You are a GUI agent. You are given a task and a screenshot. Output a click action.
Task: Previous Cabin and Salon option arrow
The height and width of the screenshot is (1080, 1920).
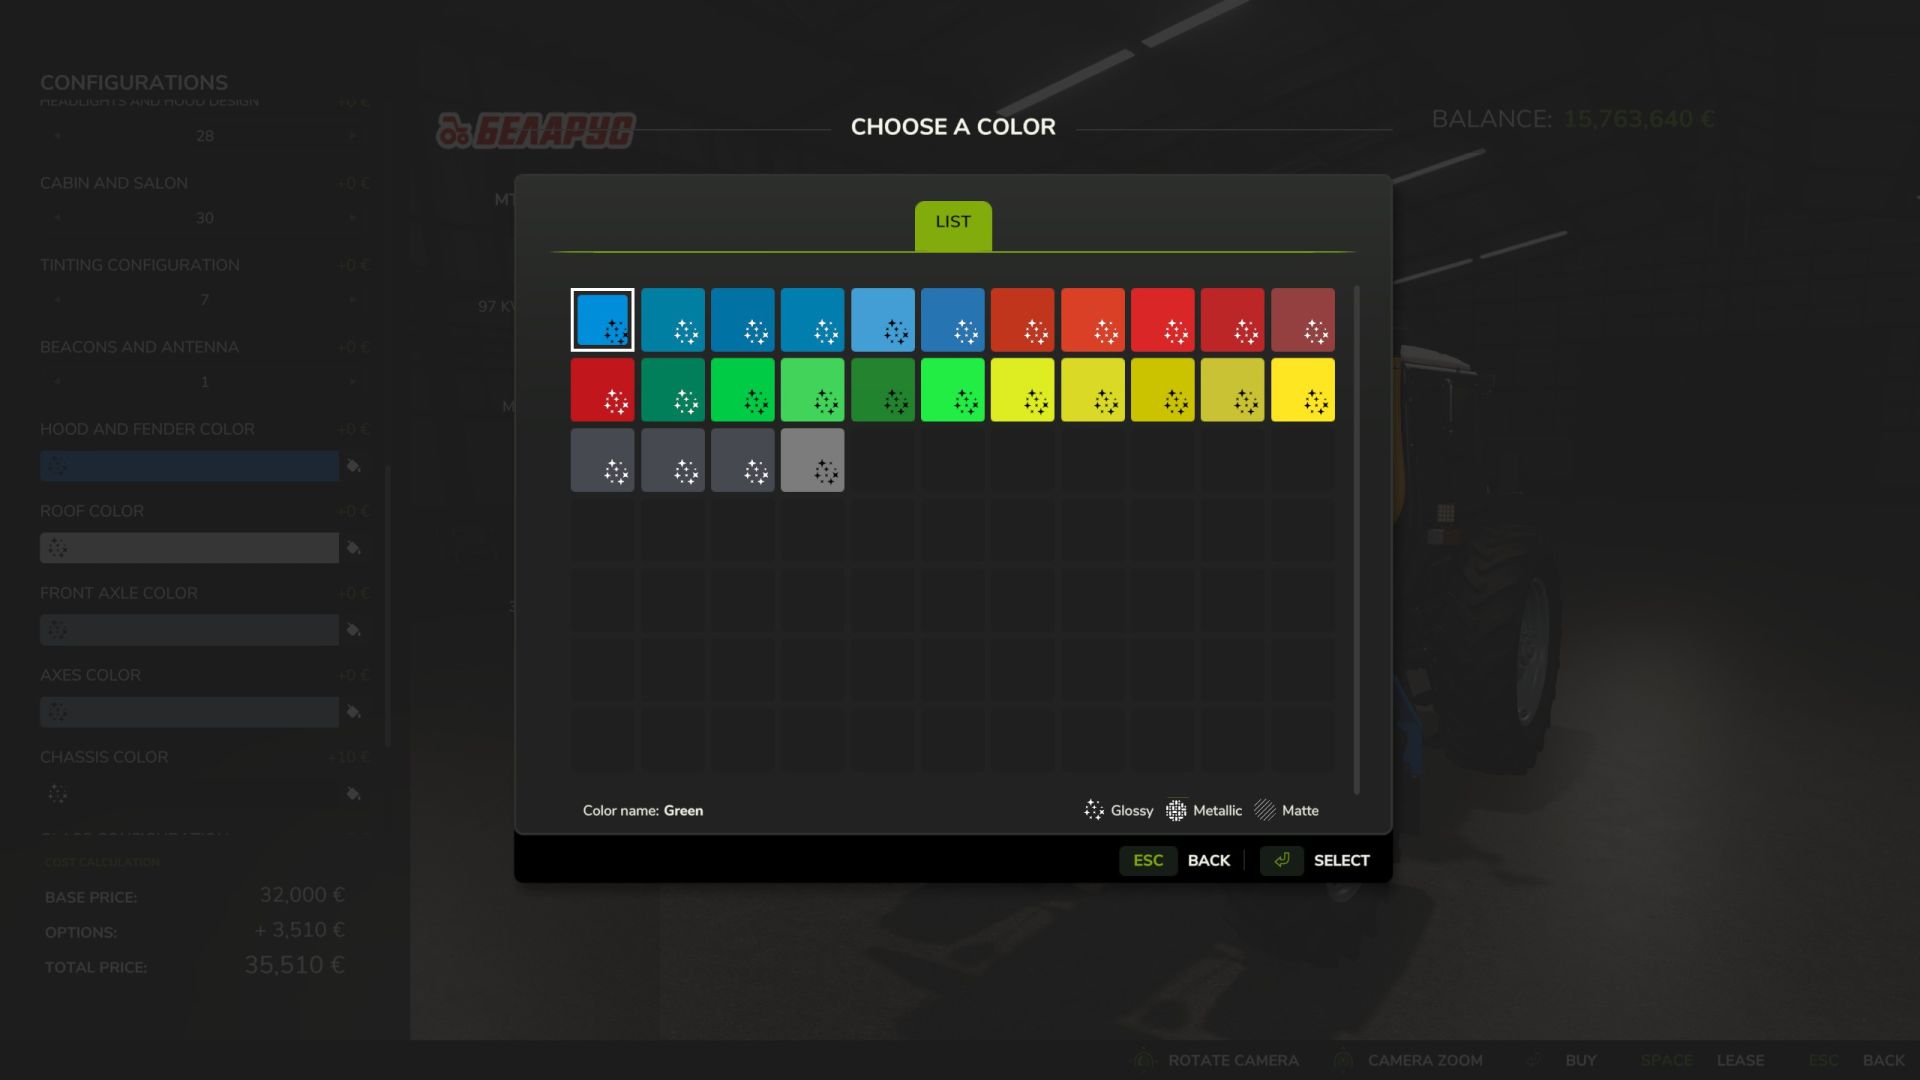coord(57,217)
